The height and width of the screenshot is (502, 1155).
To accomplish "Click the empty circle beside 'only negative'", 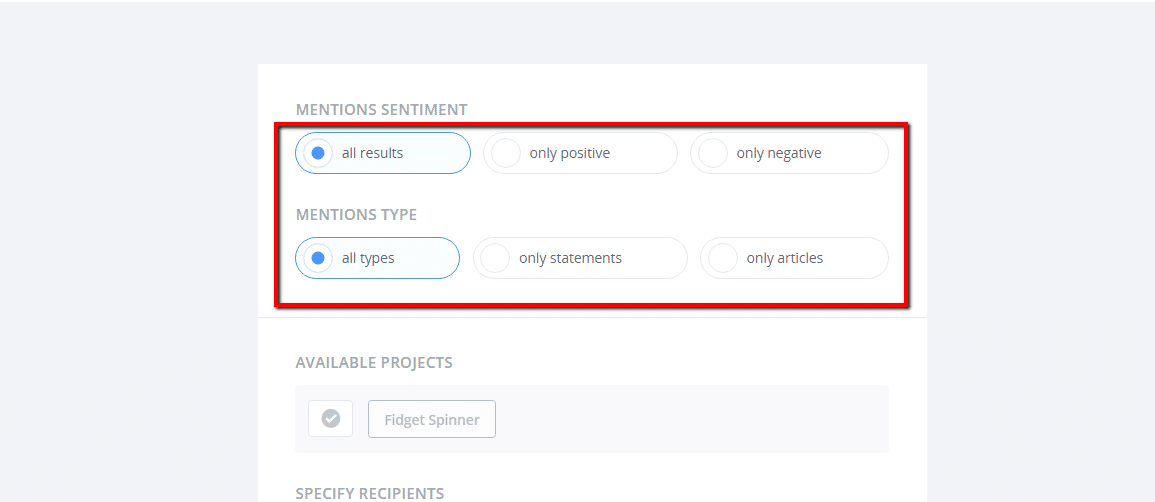I will pos(713,153).
